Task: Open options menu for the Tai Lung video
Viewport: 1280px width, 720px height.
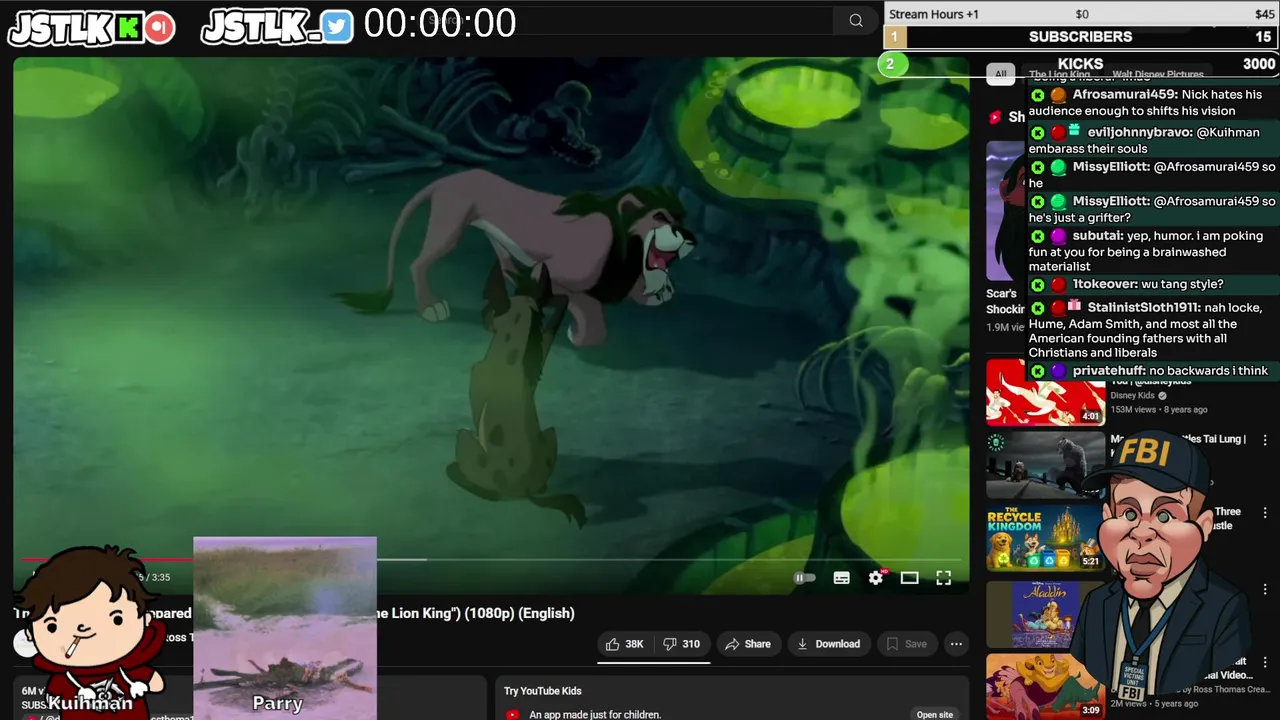Action: click(x=1265, y=440)
